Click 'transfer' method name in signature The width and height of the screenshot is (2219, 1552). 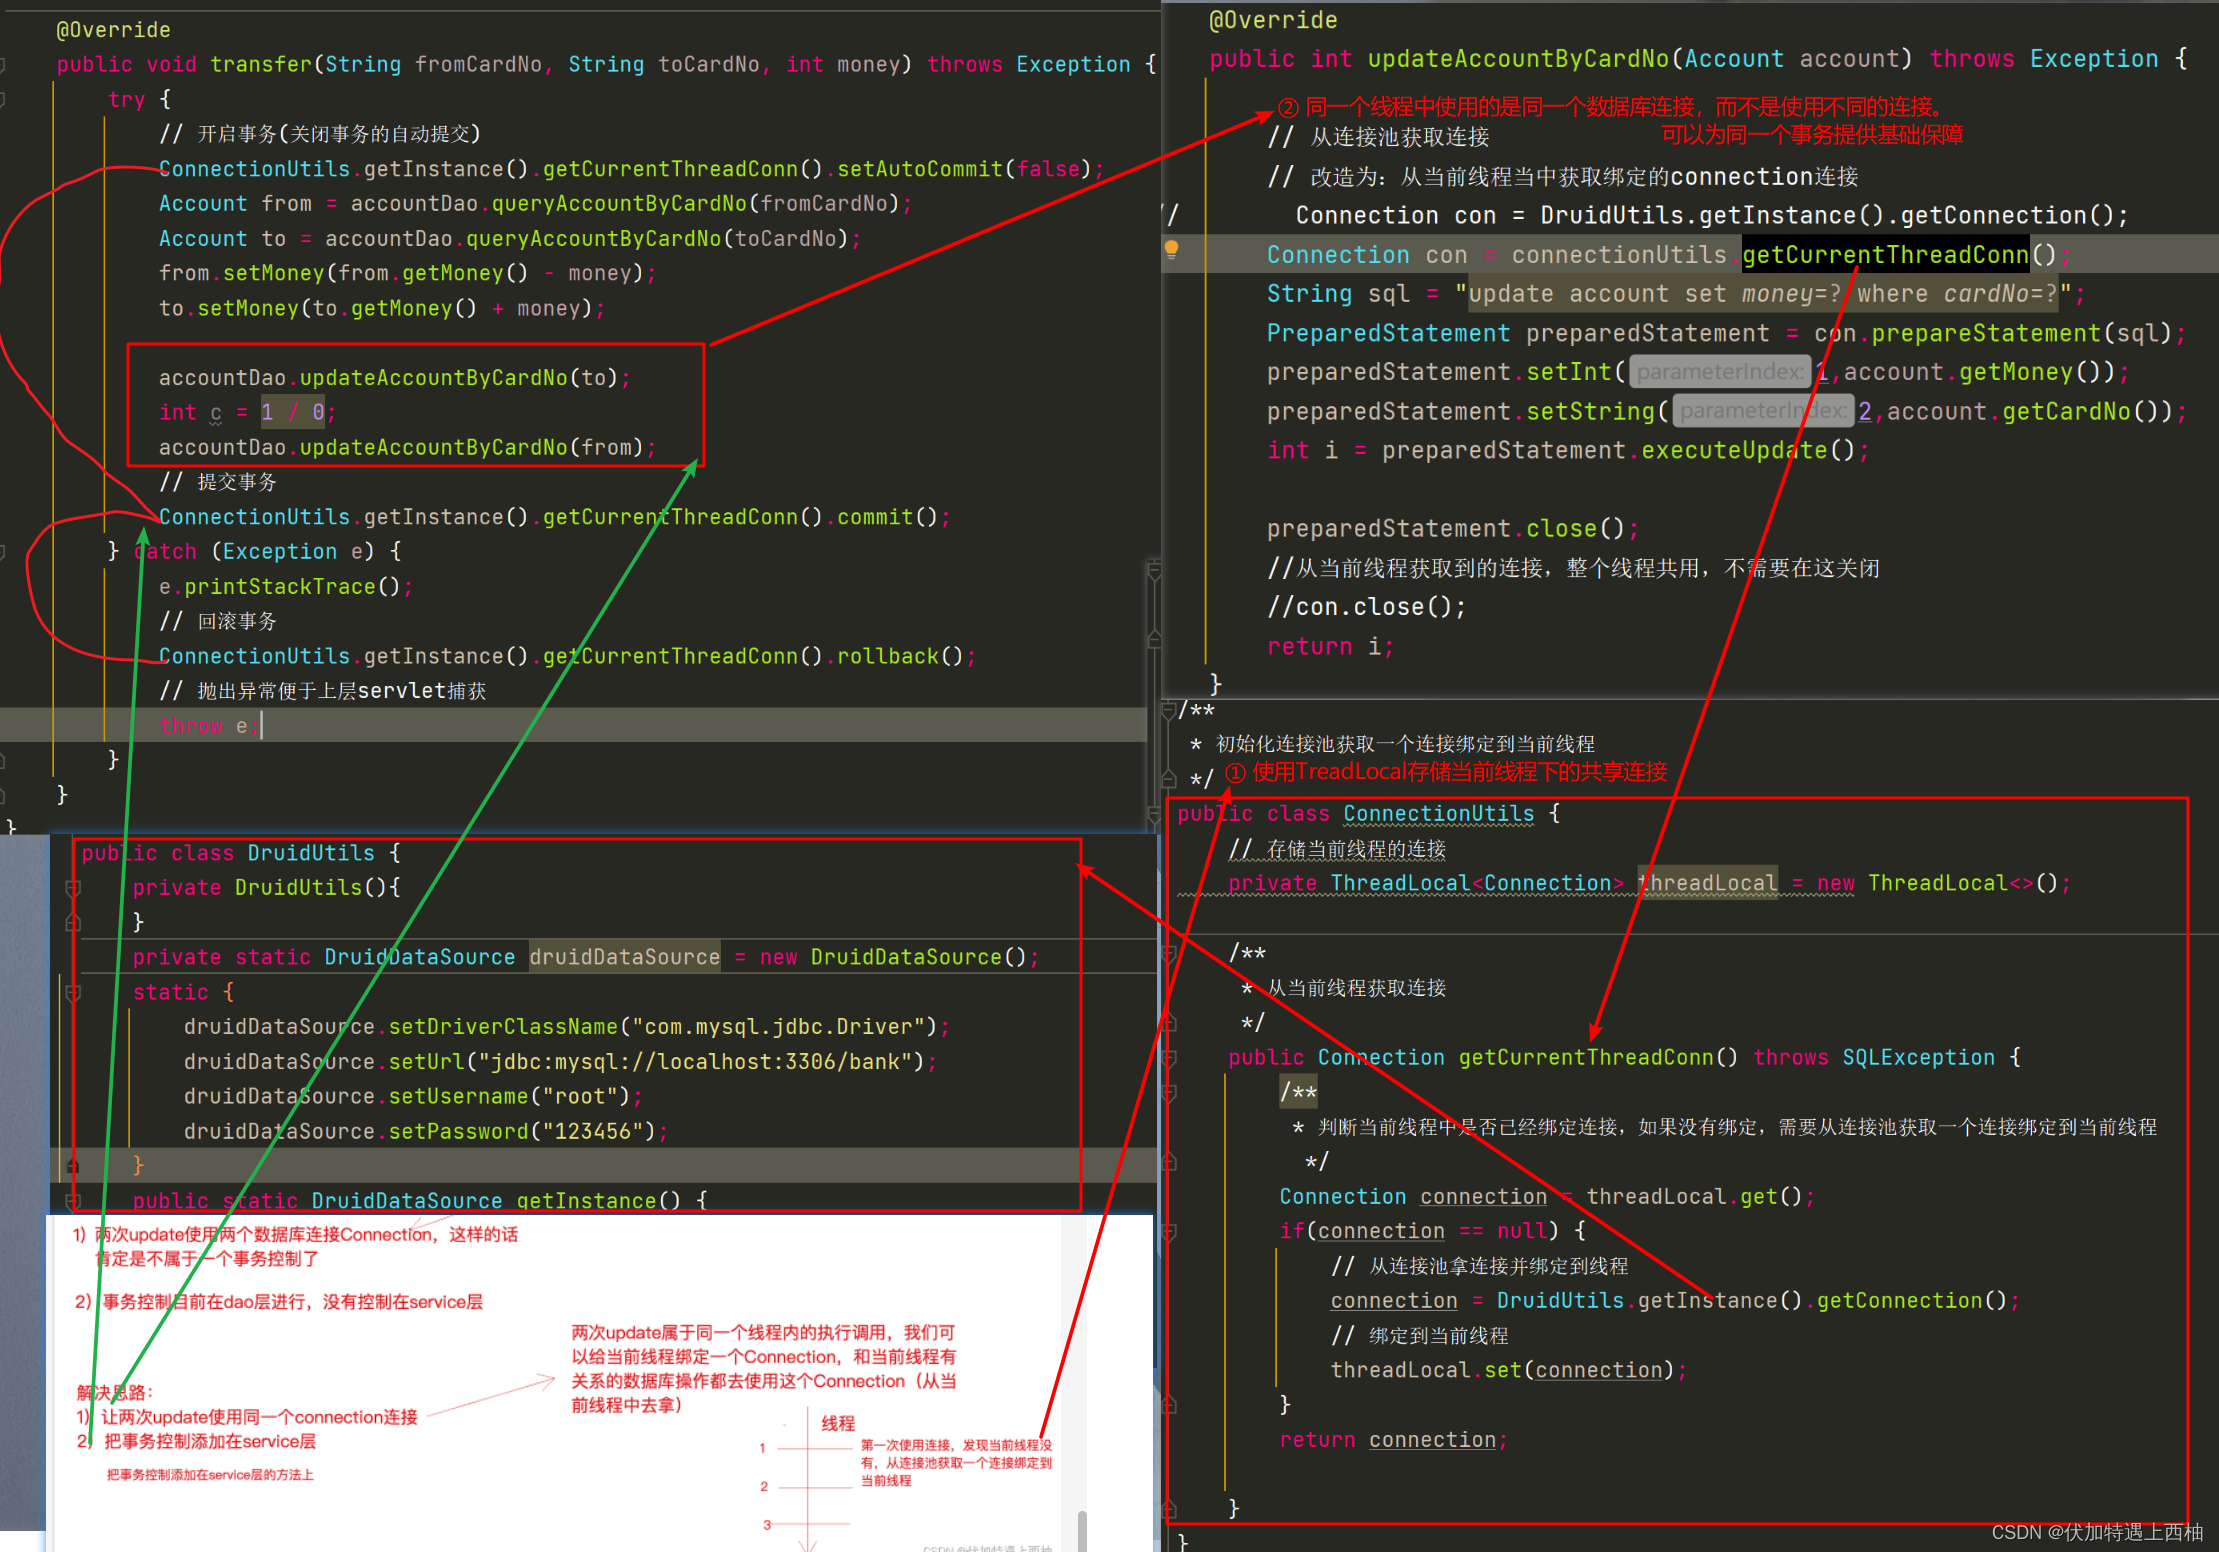(x=262, y=64)
